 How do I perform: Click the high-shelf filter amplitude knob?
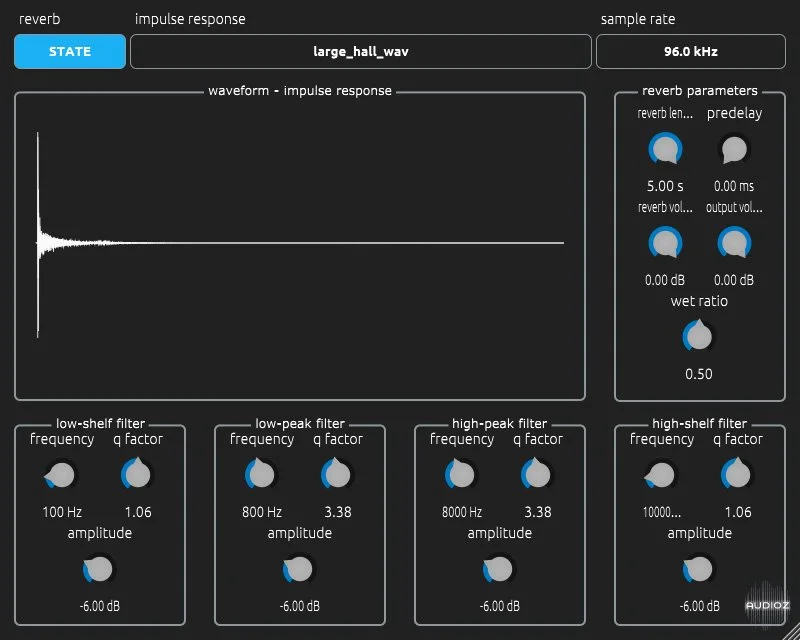699,569
